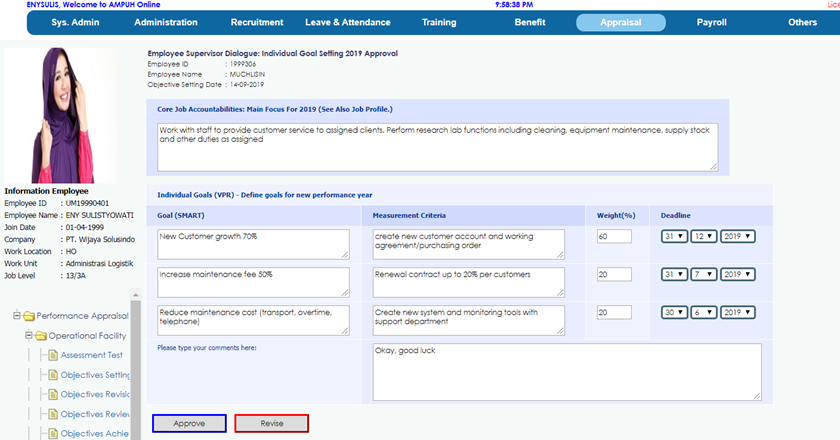The height and width of the screenshot is (440, 840).
Task: Click the Approve button
Action: point(189,424)
